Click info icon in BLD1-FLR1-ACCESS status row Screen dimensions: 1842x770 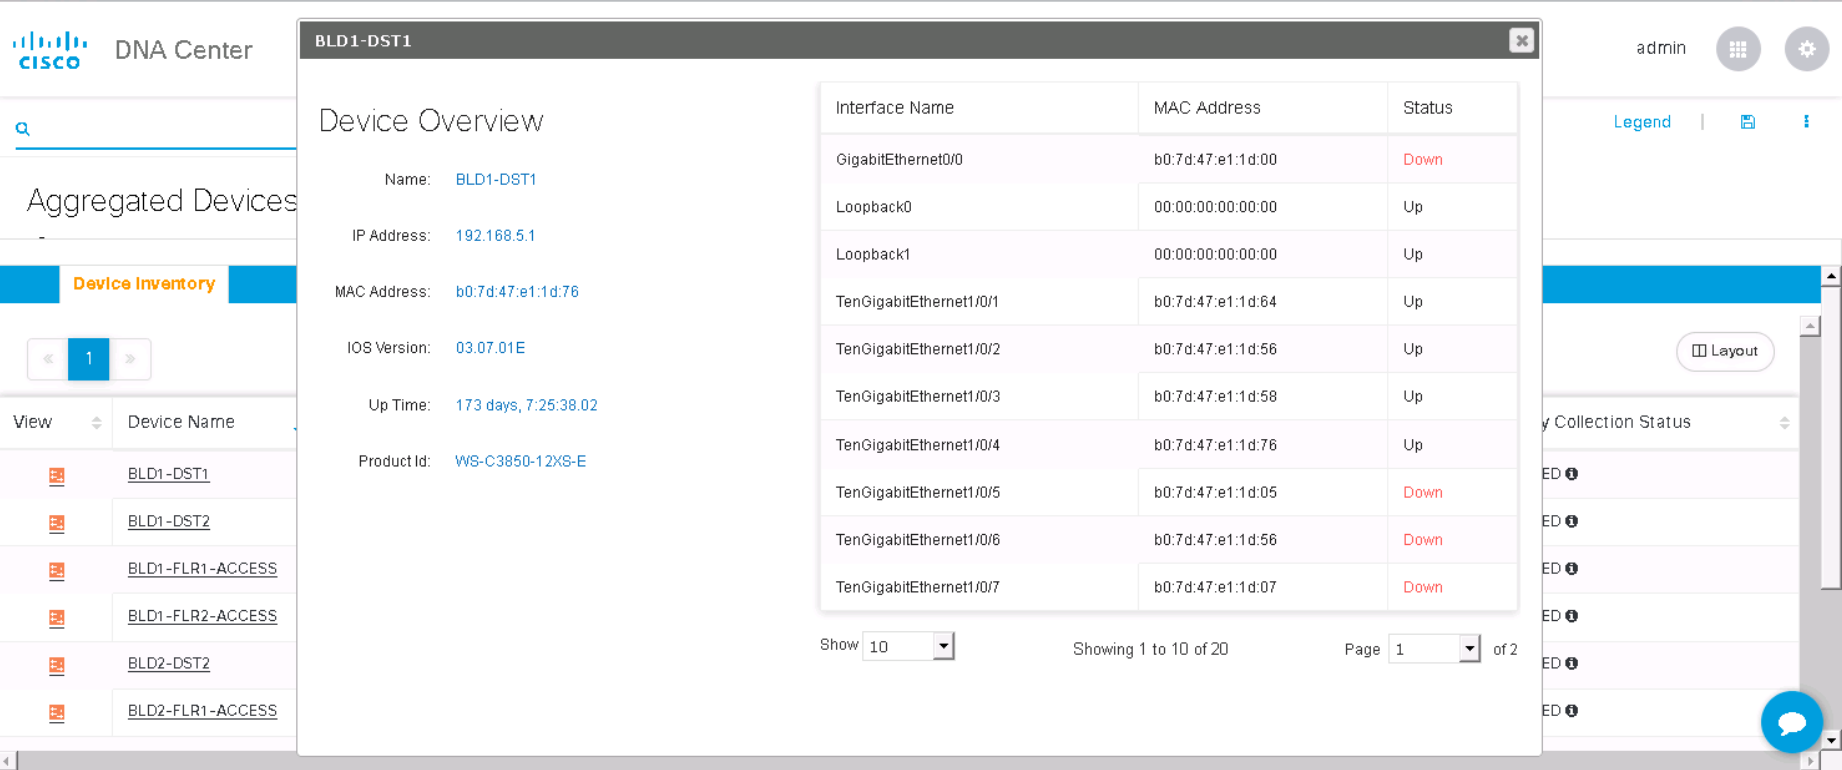click(x=1572, y=568)
